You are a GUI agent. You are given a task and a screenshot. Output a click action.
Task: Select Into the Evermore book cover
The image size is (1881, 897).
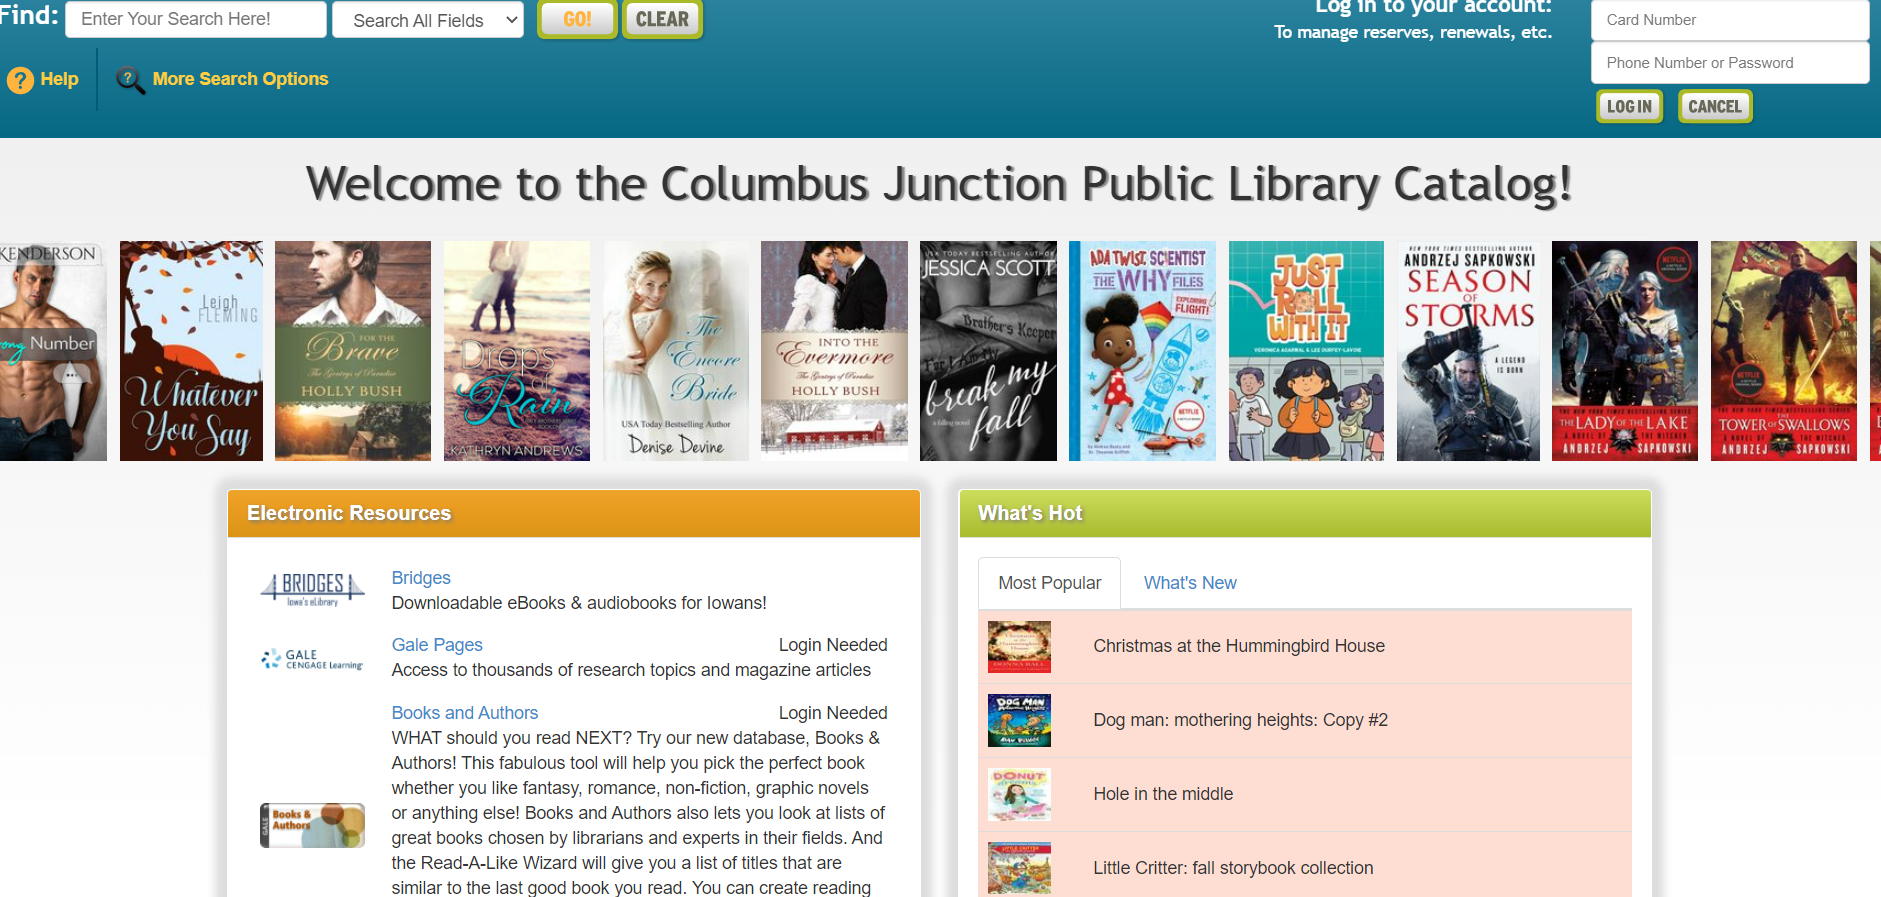834,351
